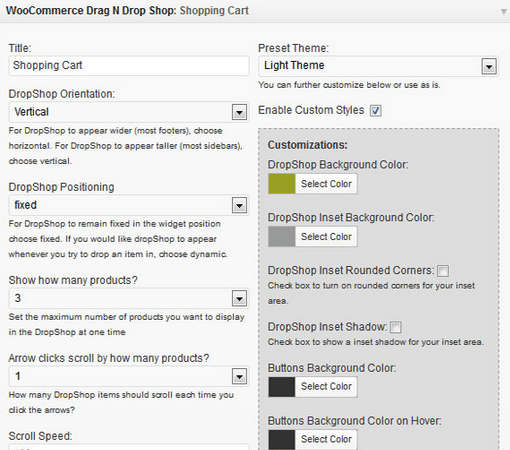Open the Preset Theme dropdown showing Light Theme
Viewport: 510px width, 450px height.
click(x=379, y=66)
